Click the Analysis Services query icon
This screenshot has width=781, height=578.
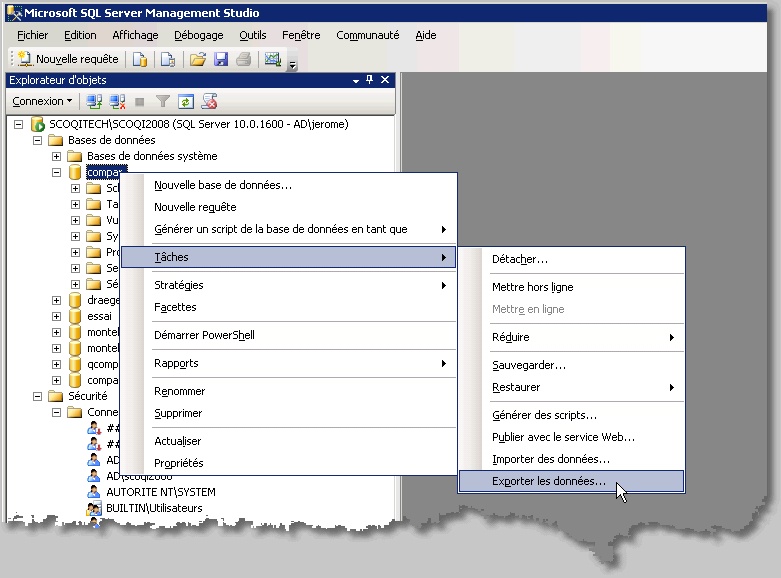pos(168,60)
